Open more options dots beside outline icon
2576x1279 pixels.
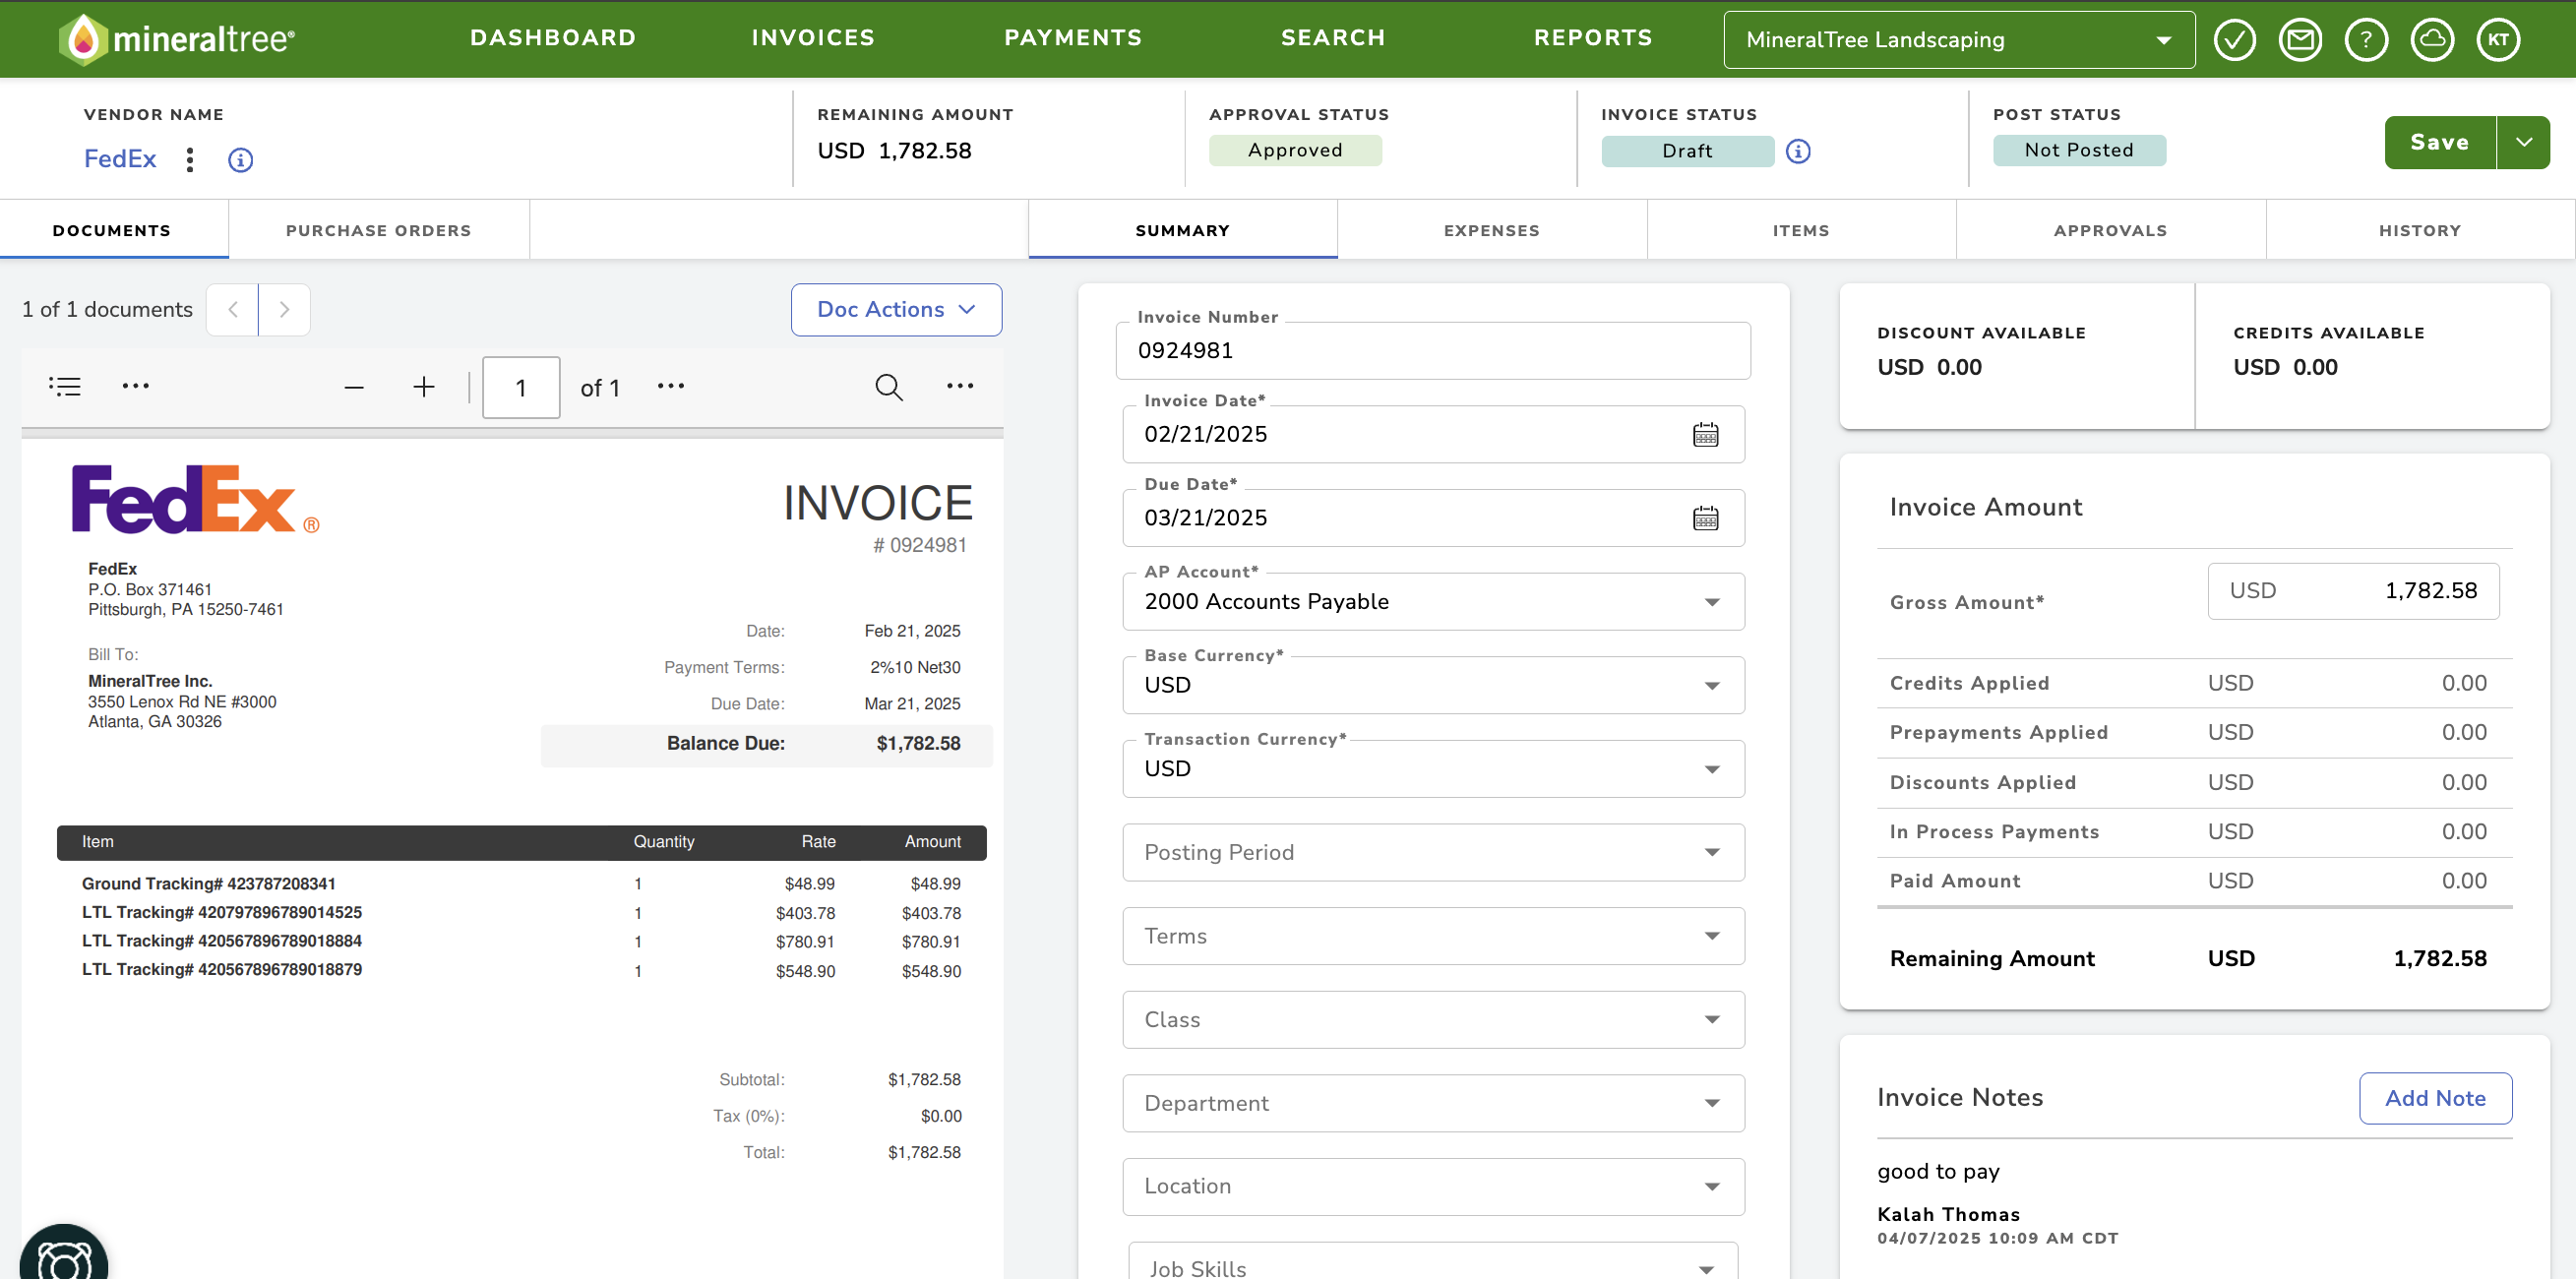(135, 386)
